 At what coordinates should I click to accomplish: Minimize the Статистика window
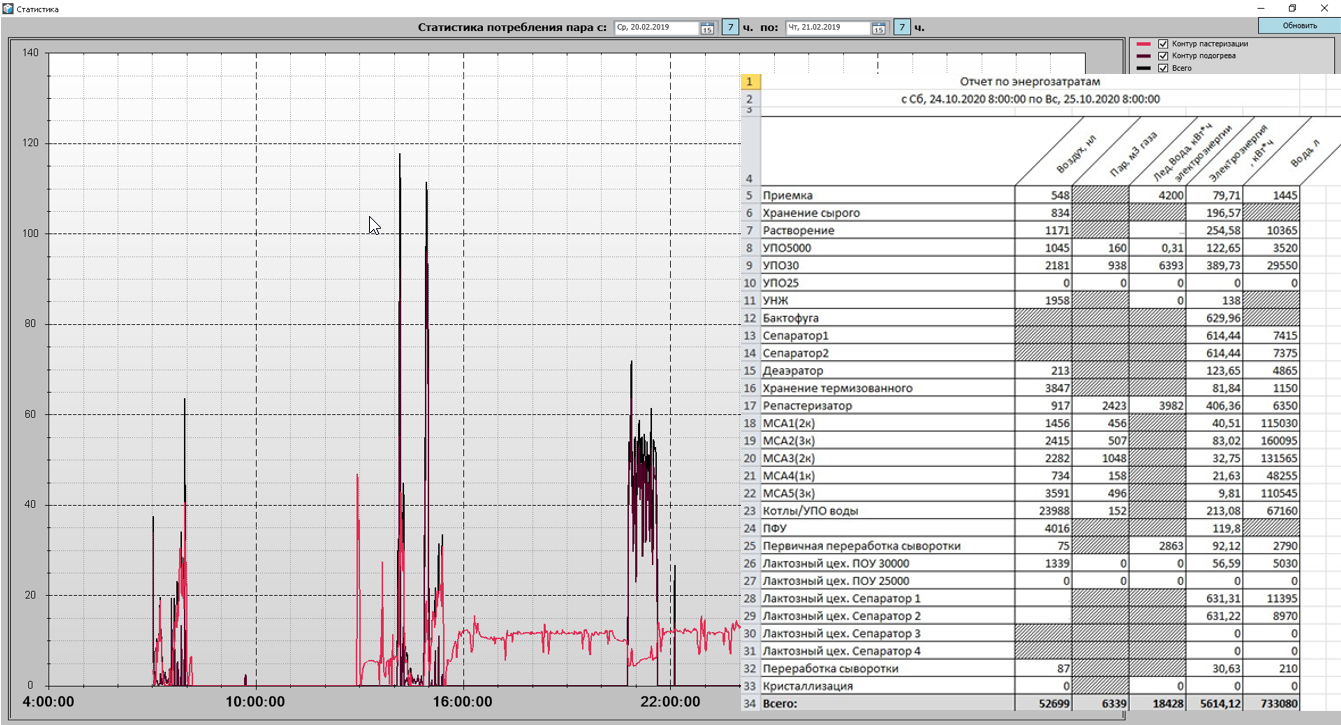coord(1260,9)
